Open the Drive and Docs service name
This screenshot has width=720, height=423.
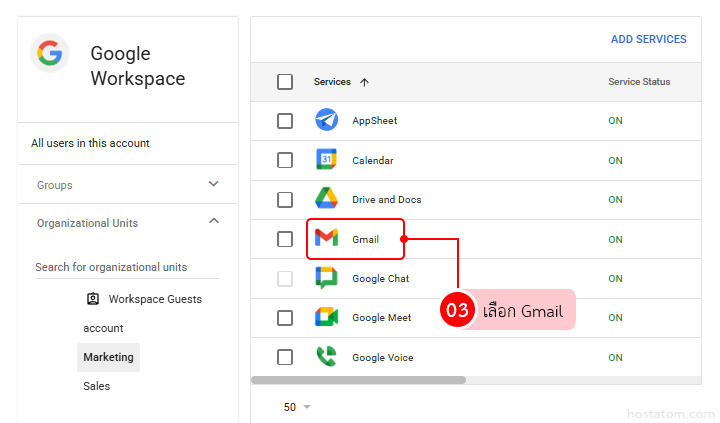click(387, 200)
